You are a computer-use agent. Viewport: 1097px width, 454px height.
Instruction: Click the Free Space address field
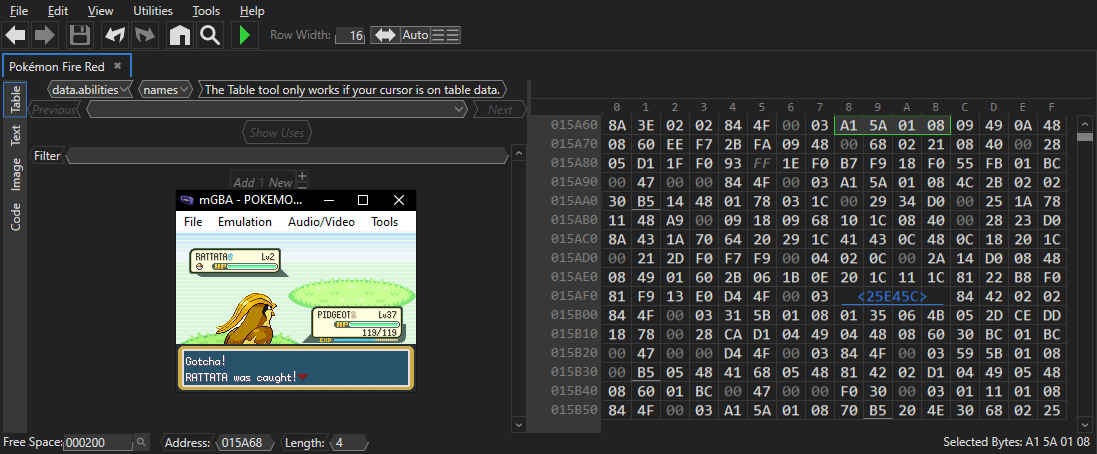click(97, 442)
